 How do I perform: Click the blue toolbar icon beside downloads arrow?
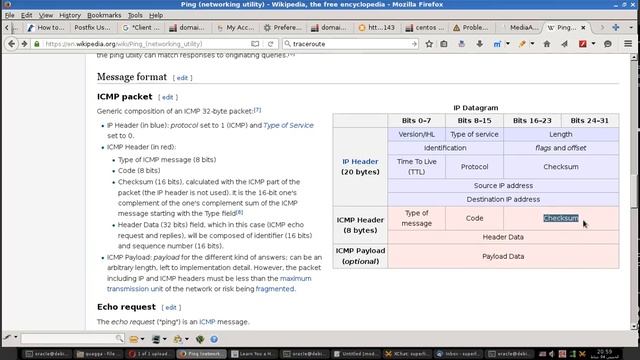462,44
